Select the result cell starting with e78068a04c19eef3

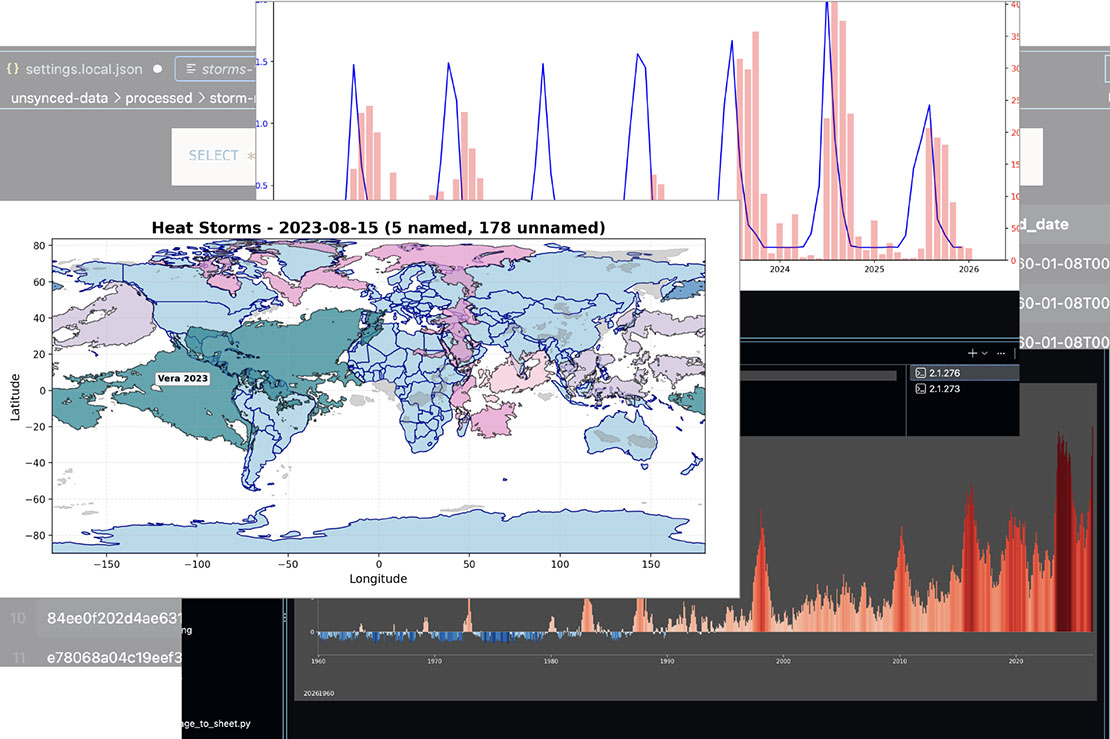pyautogui.click(x=114, y=658)
